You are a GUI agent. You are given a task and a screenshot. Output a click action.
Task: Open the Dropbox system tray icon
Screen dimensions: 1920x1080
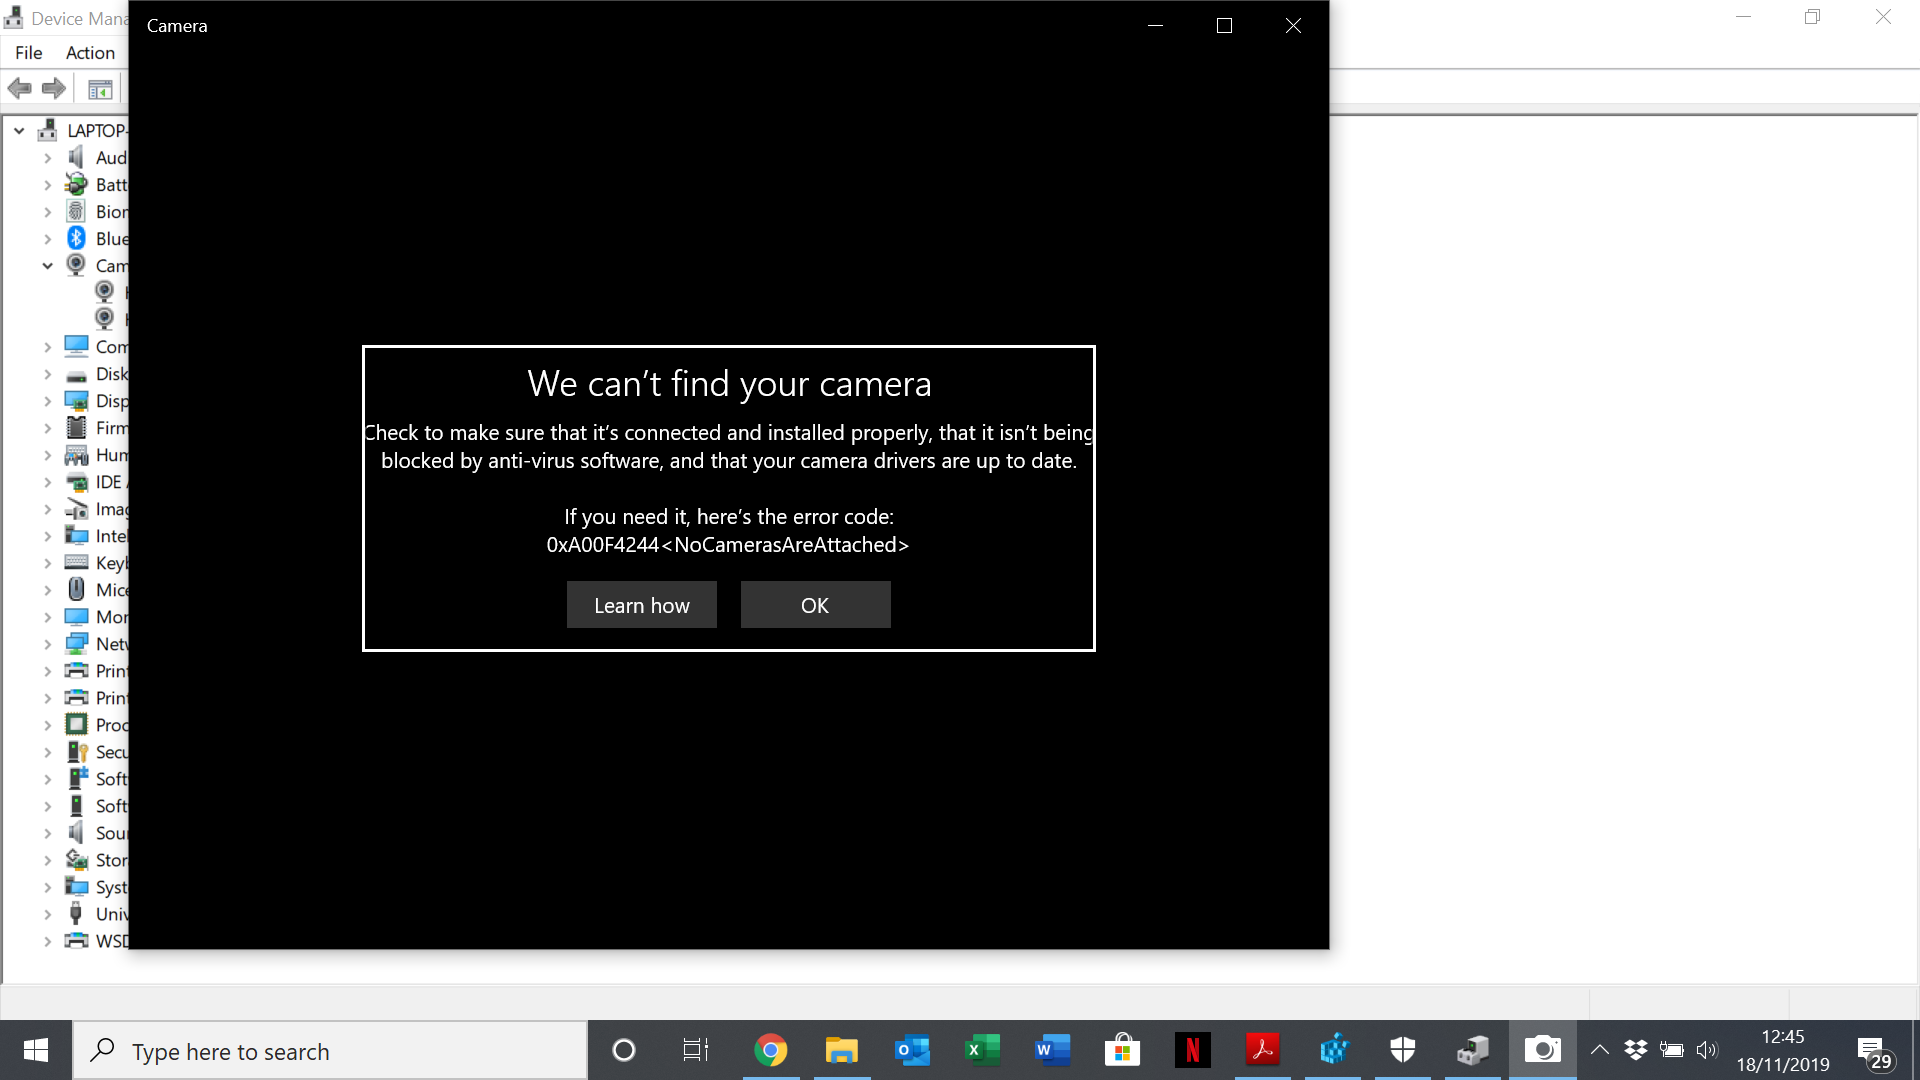1636,1050
